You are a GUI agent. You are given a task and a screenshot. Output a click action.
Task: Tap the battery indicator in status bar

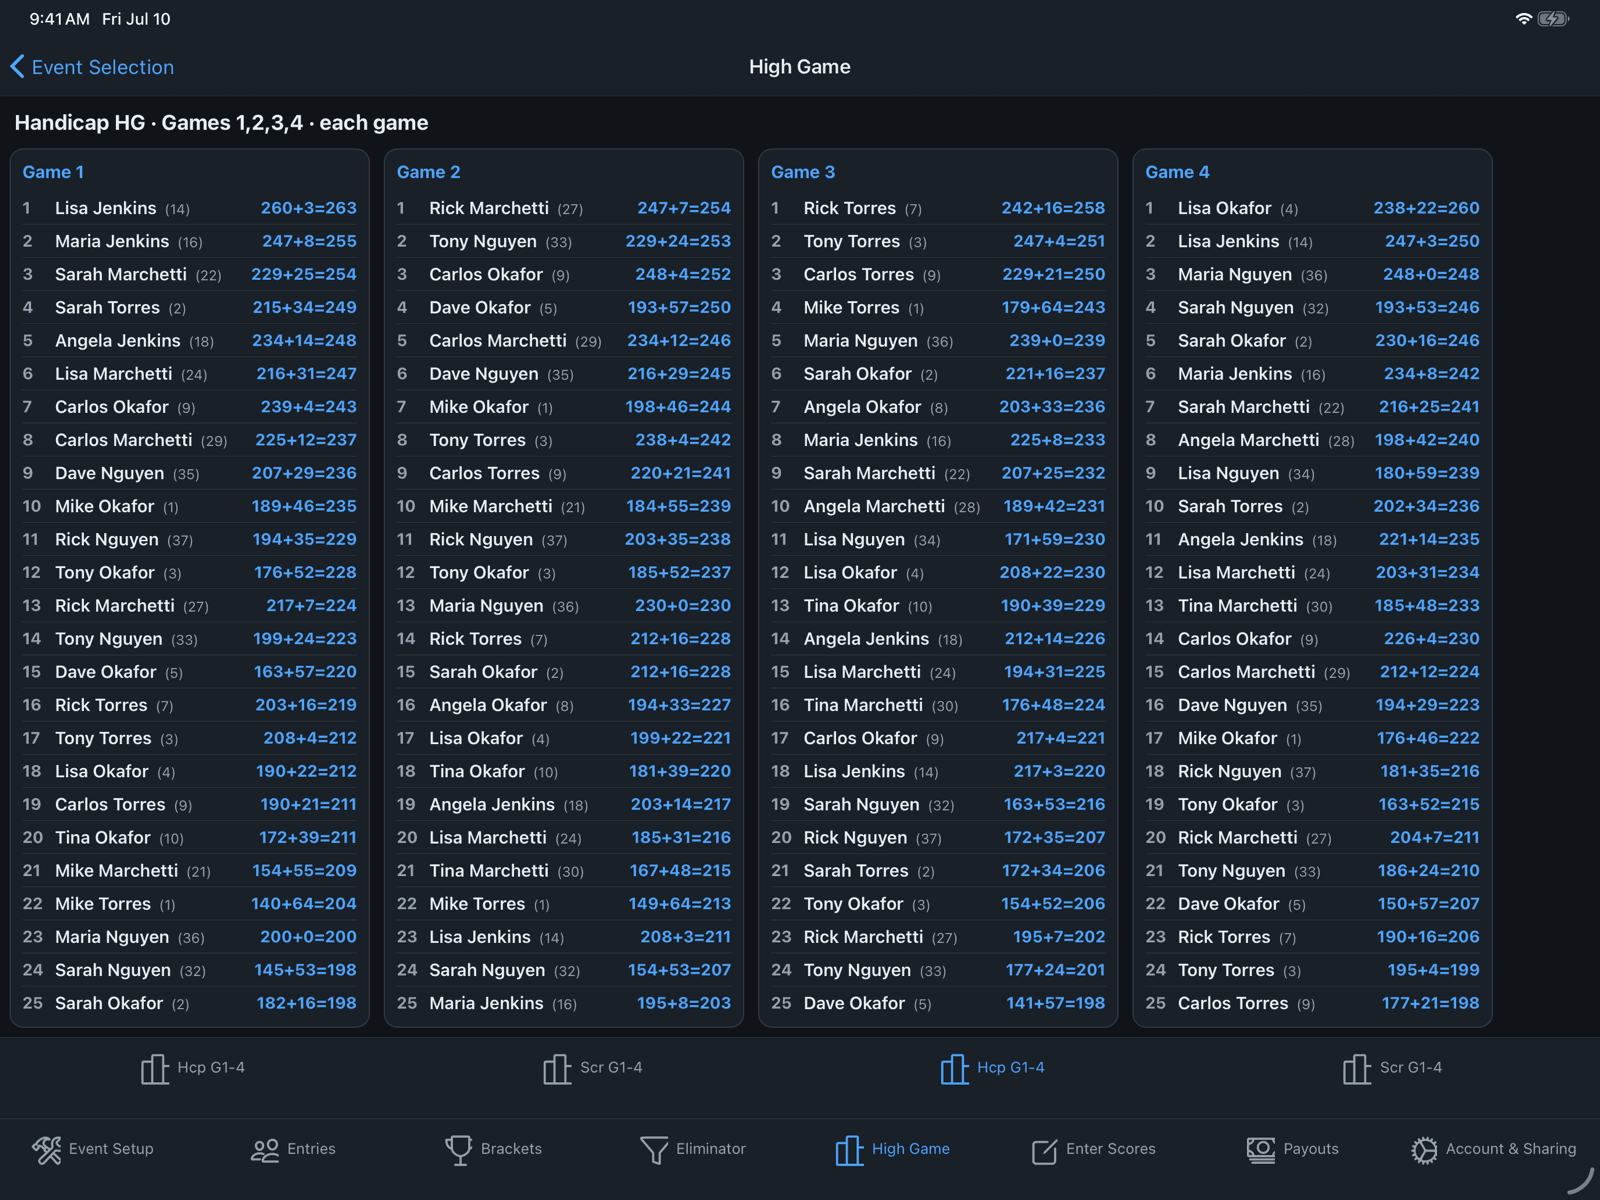(1553, 19)
